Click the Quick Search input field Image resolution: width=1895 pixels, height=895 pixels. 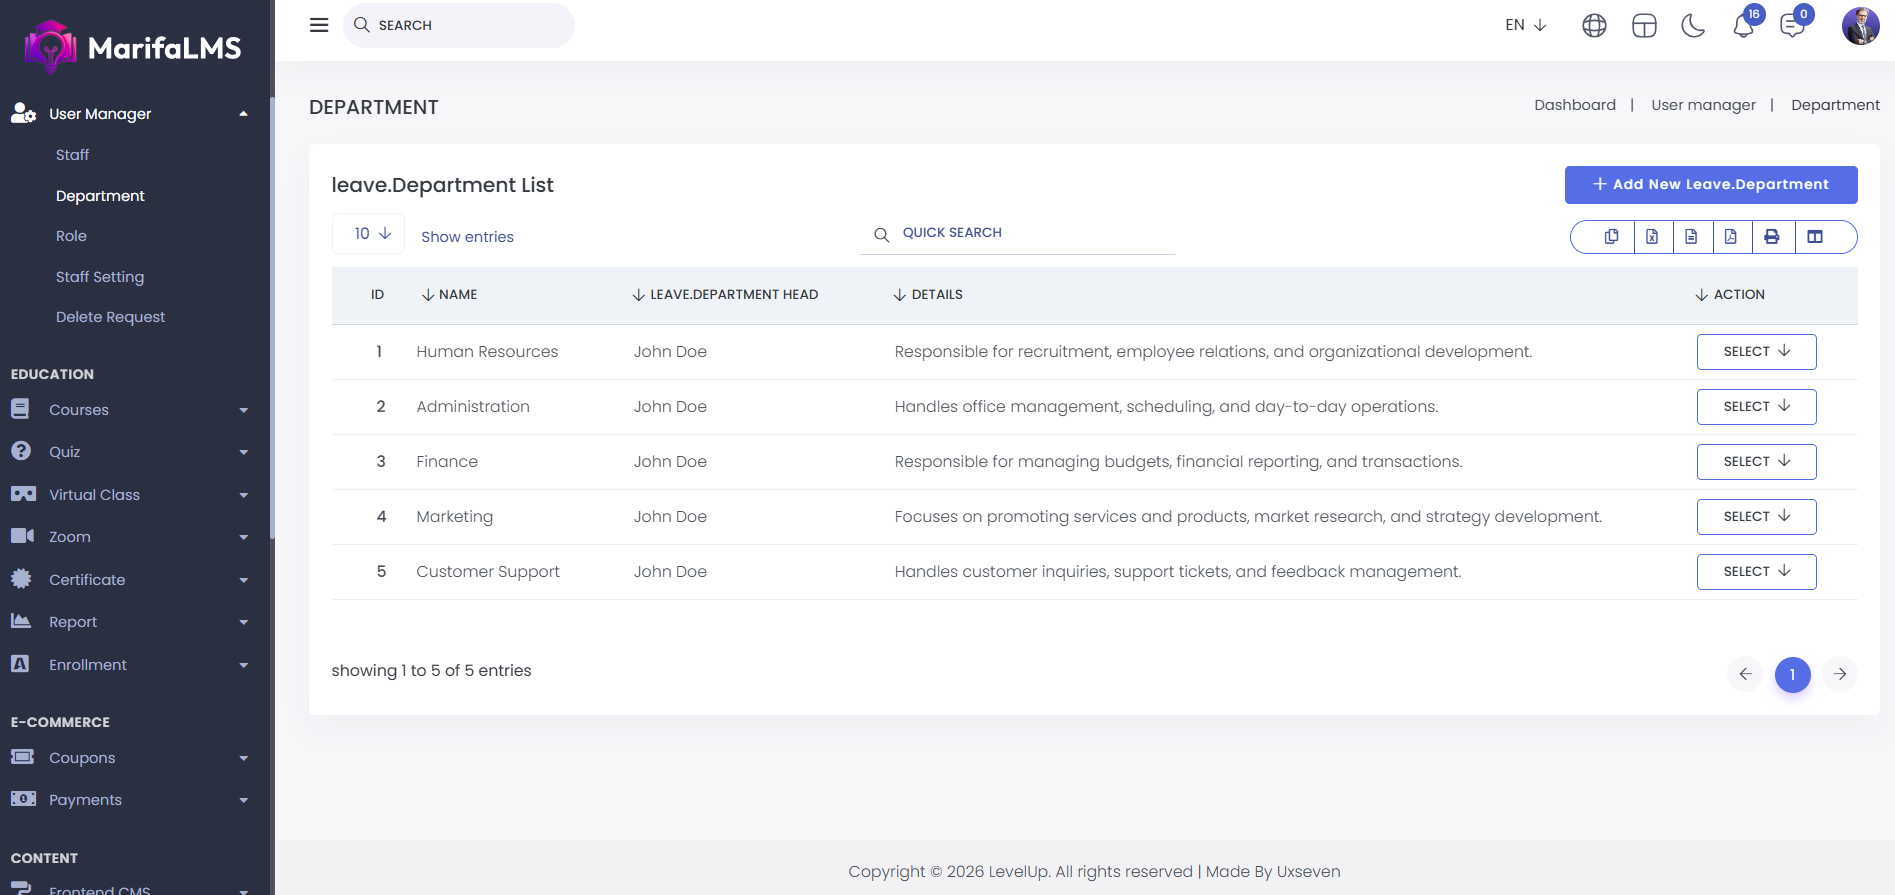click(x=1030, y=233)
